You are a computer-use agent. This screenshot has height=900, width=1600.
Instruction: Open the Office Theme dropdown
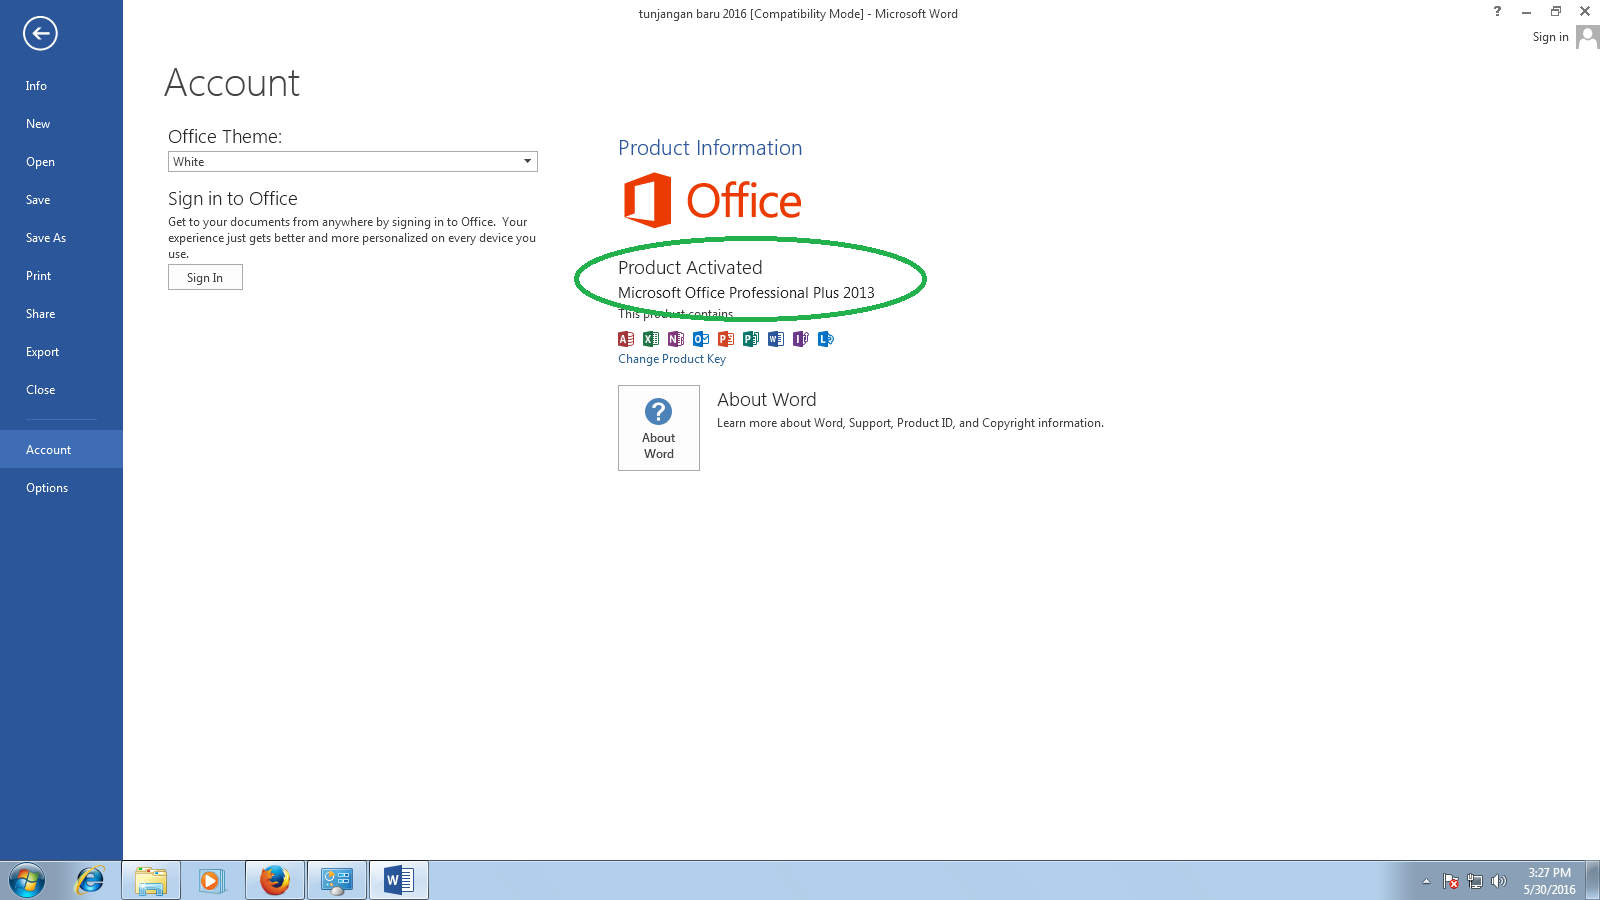[x=353, y=162]
